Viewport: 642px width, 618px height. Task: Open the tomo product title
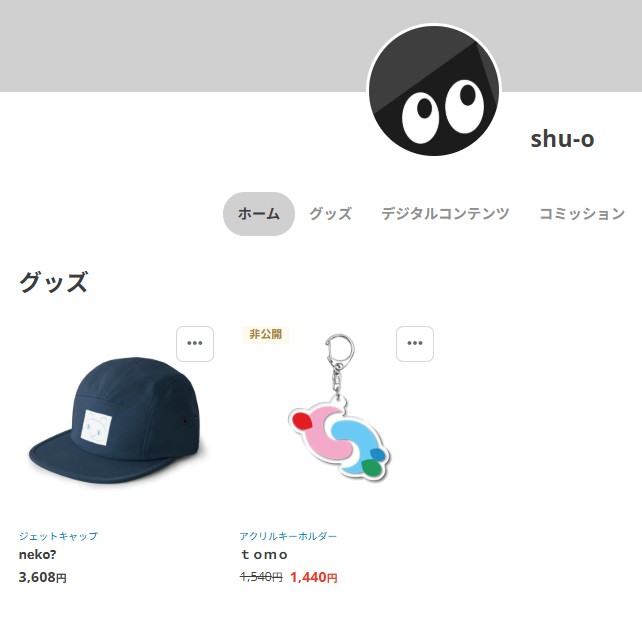click(x=264, y=555)
